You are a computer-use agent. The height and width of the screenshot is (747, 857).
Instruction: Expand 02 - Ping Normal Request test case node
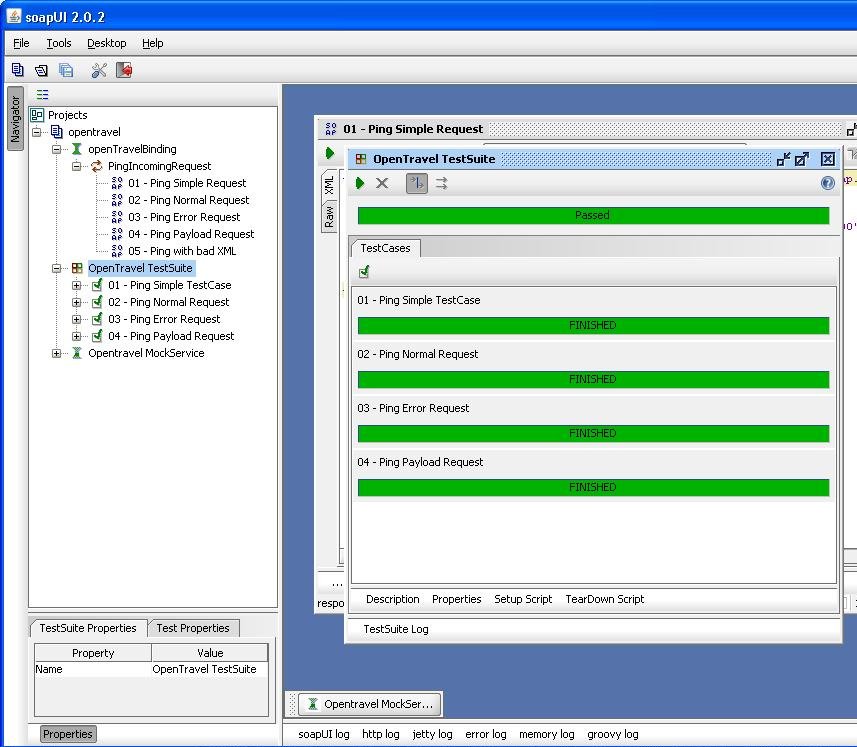click(77, 302)
